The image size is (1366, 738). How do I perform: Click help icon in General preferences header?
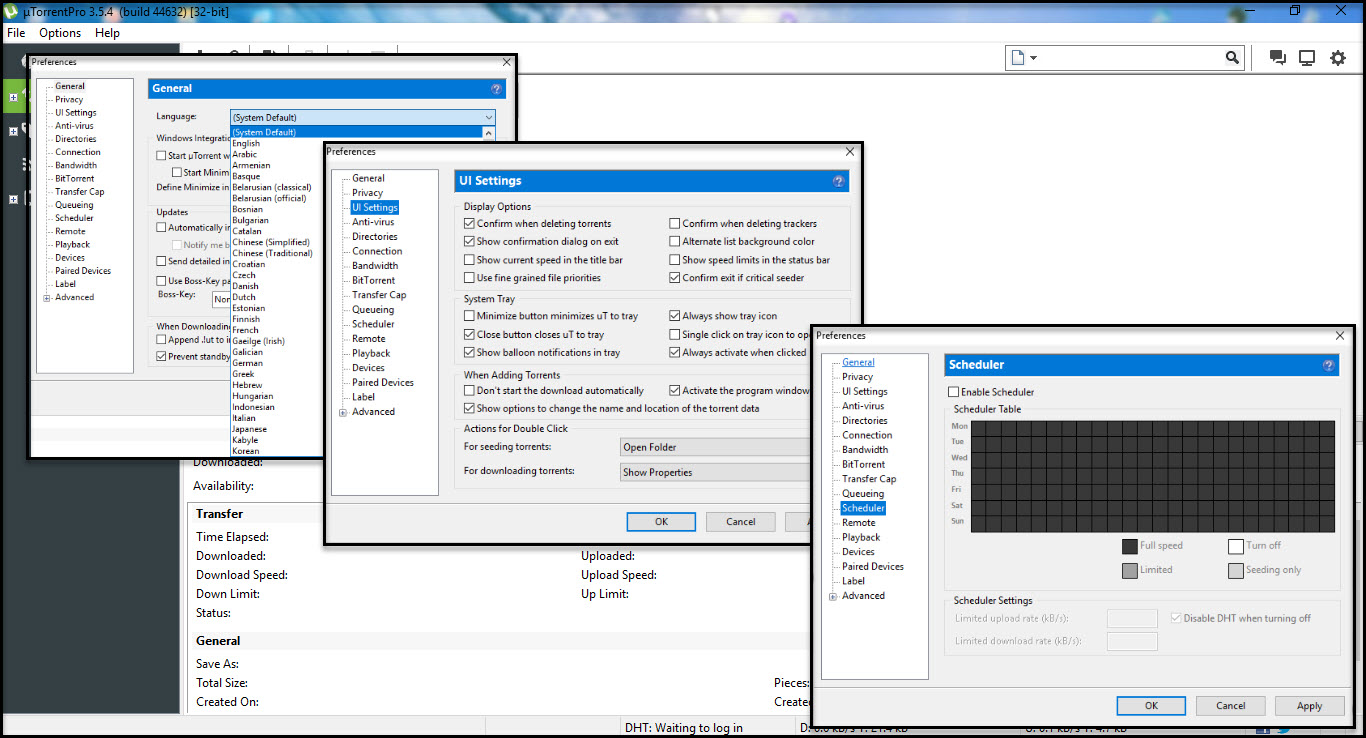[496, 89]
